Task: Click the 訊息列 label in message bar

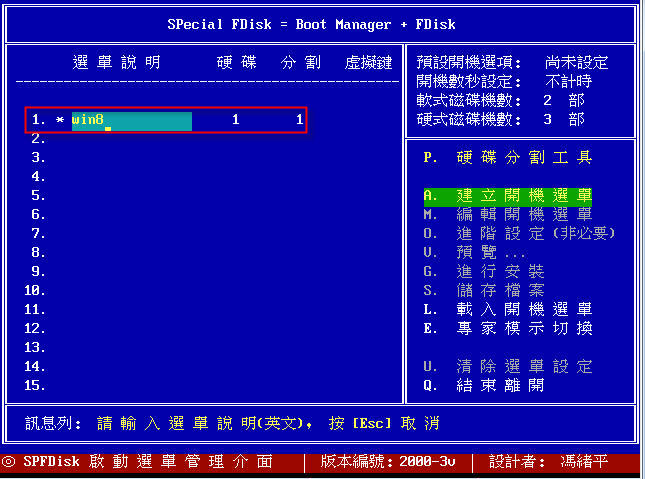Action: [x=53, y=423]
